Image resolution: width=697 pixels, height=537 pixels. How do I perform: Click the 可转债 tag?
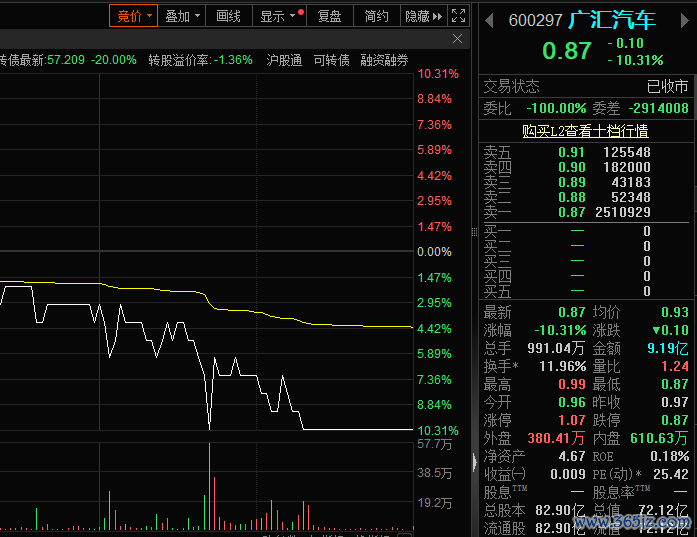click(332, 60)
